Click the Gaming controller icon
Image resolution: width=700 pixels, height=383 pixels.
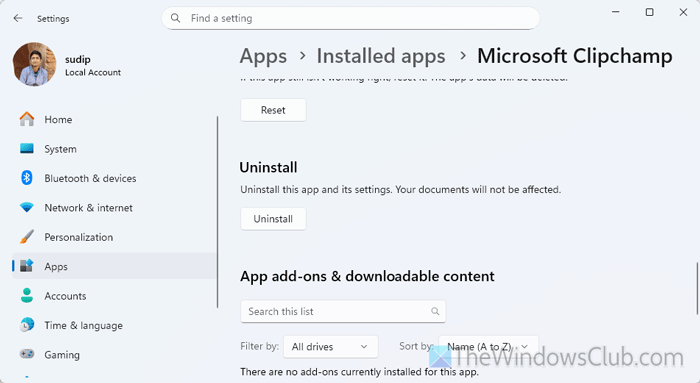coord(27,354)
